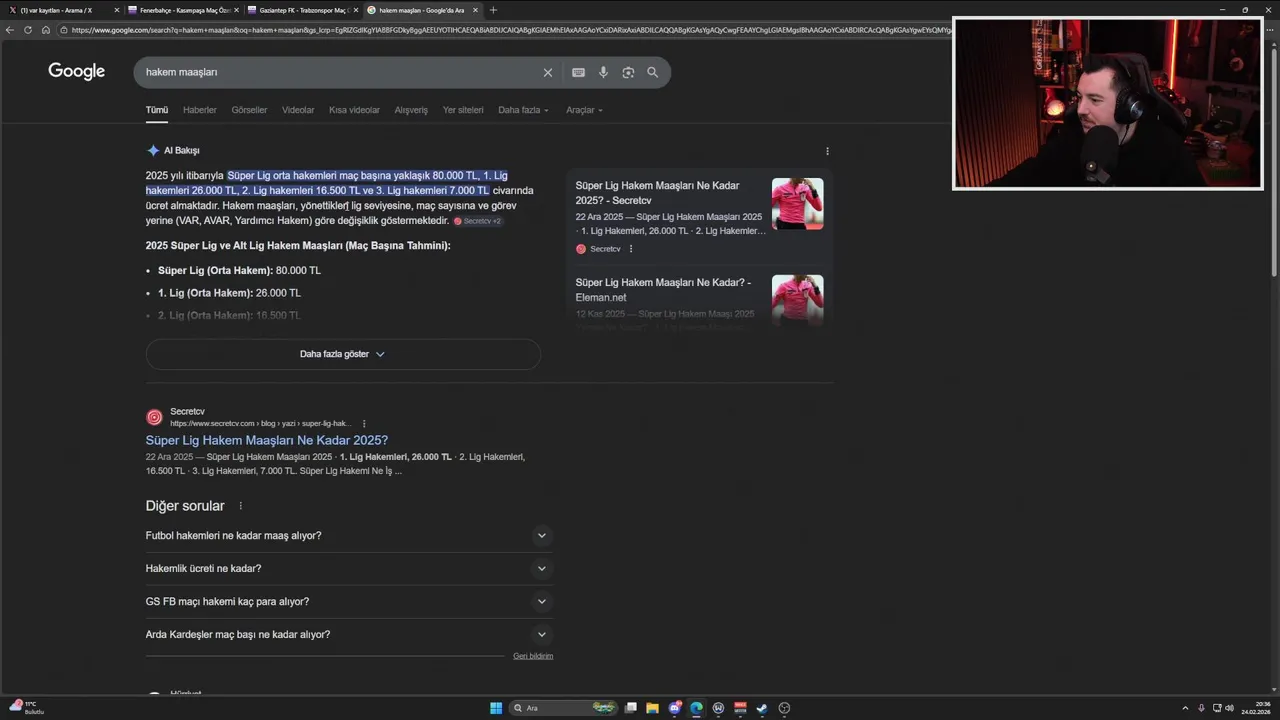
Task: Open three-dot menu beside Diğer sorular
Action: [x=240, y=506]
